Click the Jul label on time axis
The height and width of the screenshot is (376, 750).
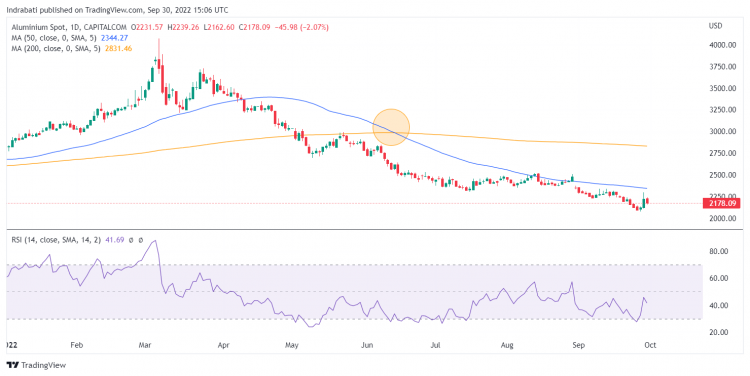tap(436, 345)
